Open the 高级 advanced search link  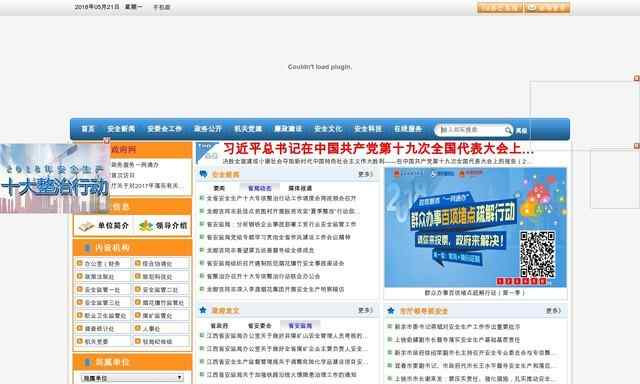coord(521,131)
